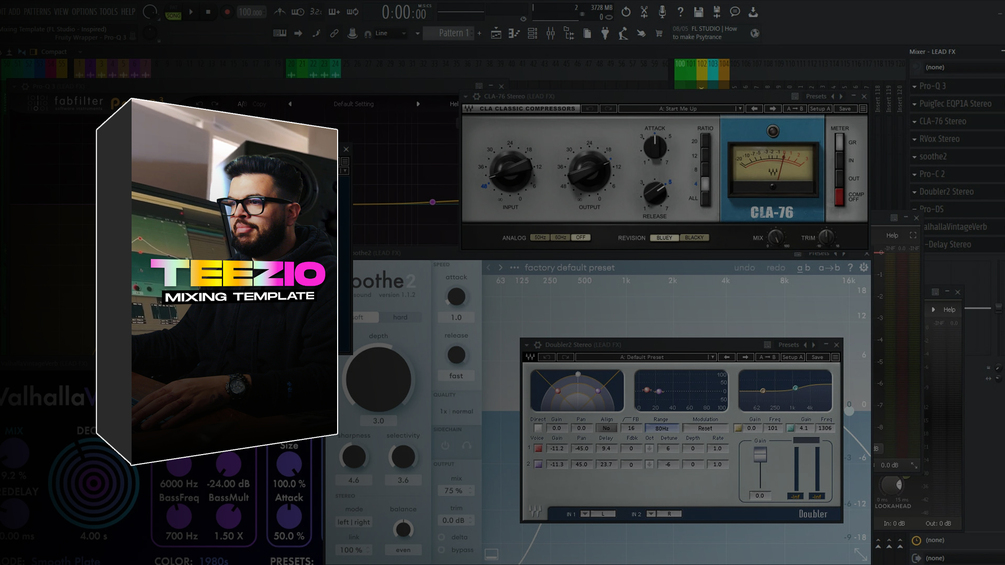1005x565 pixels.
Task: Open the TOOLS menu
Action: pyautogui.click(x=108, y=12)
